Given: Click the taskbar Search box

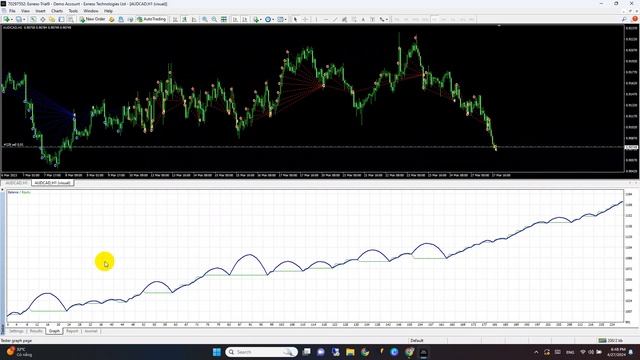Looking at the screenshot, I should pos(262,352).
